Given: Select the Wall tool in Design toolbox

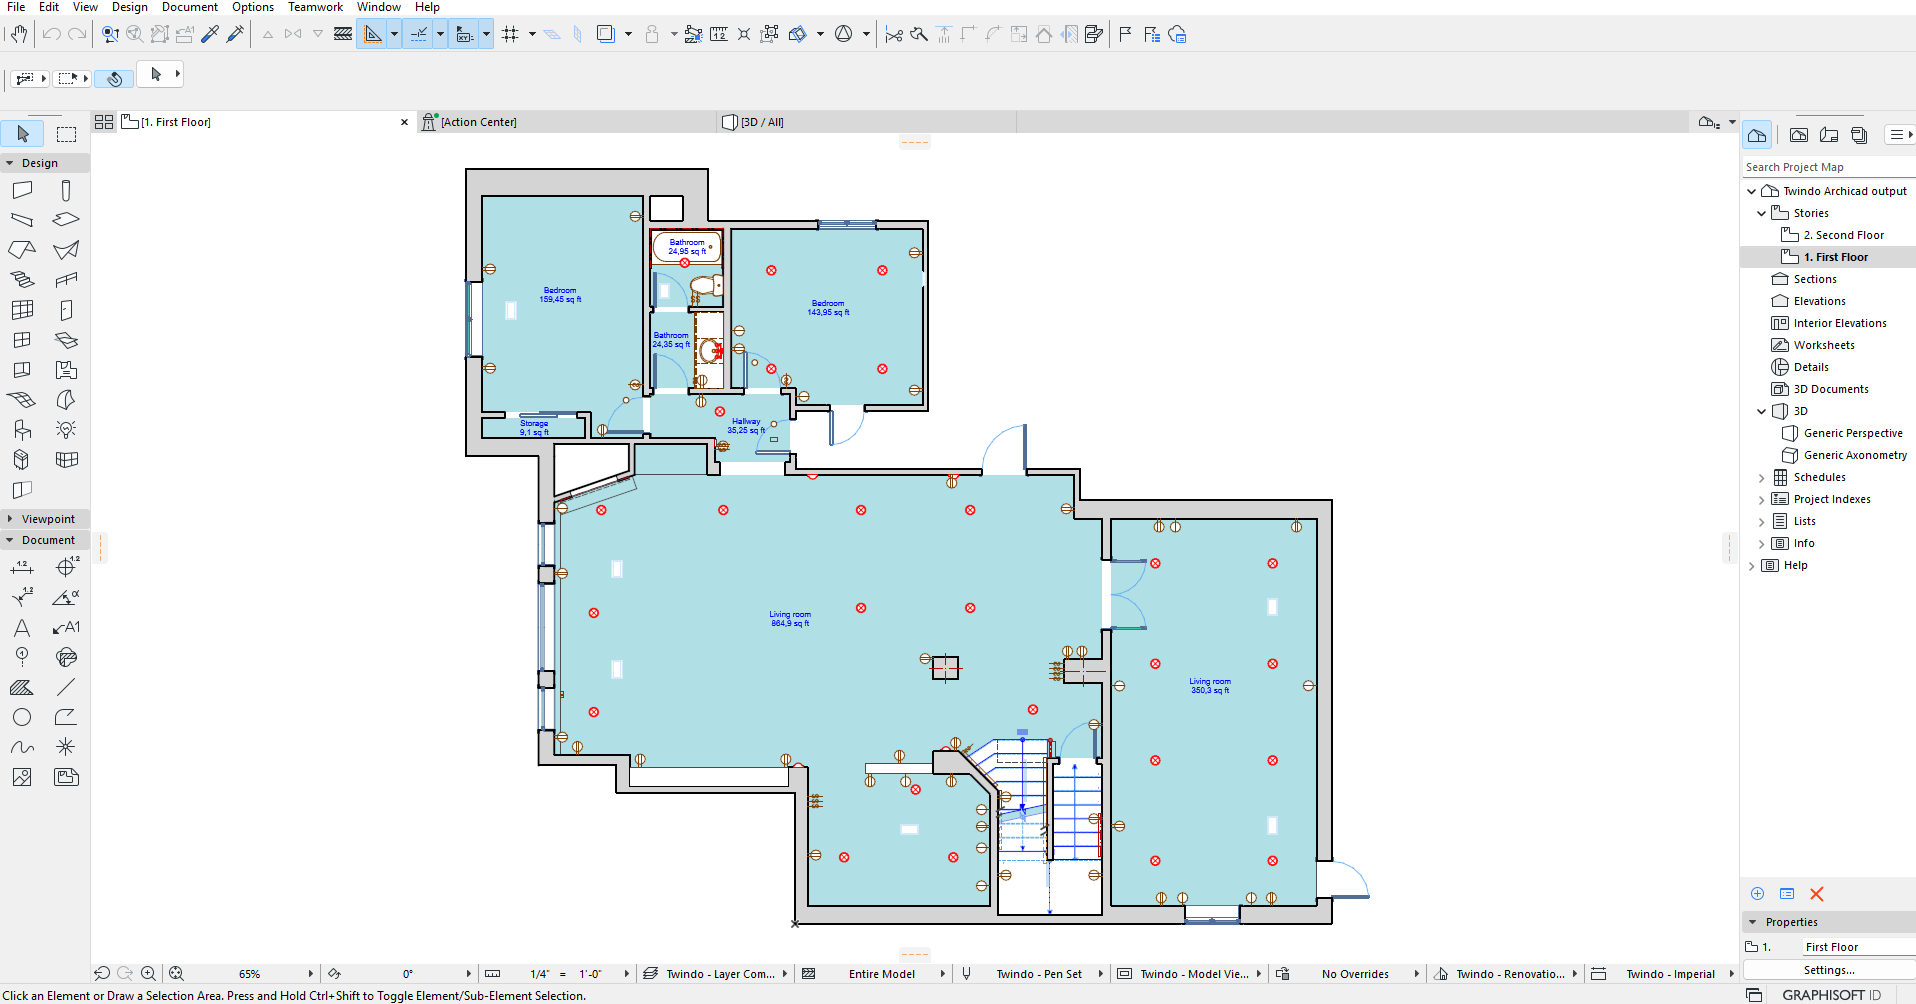Looking at the screenshot, I should pyautogui.click(x=22, y=190).
